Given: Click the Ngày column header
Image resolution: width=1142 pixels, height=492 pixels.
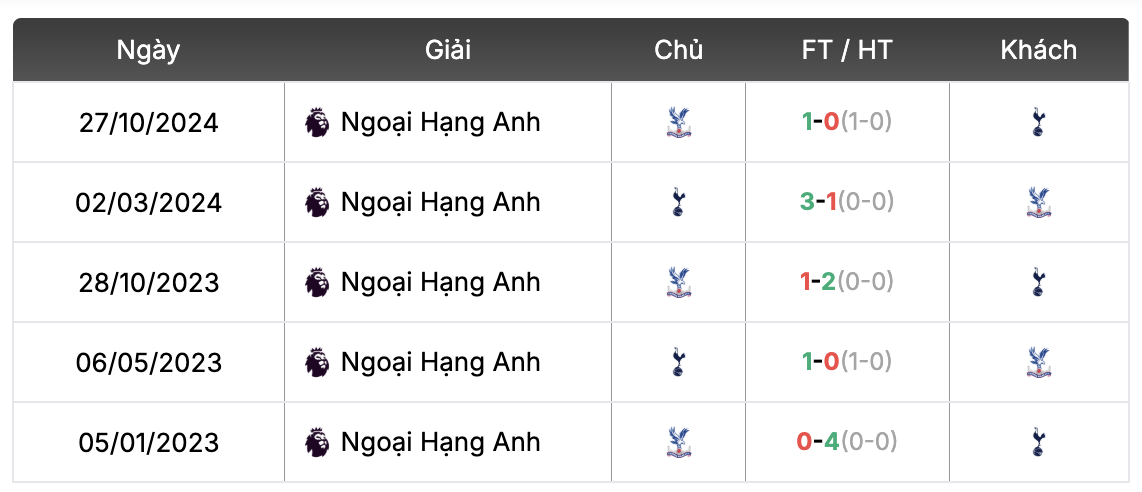Looking at the screenshot, I should click(148, 50).
